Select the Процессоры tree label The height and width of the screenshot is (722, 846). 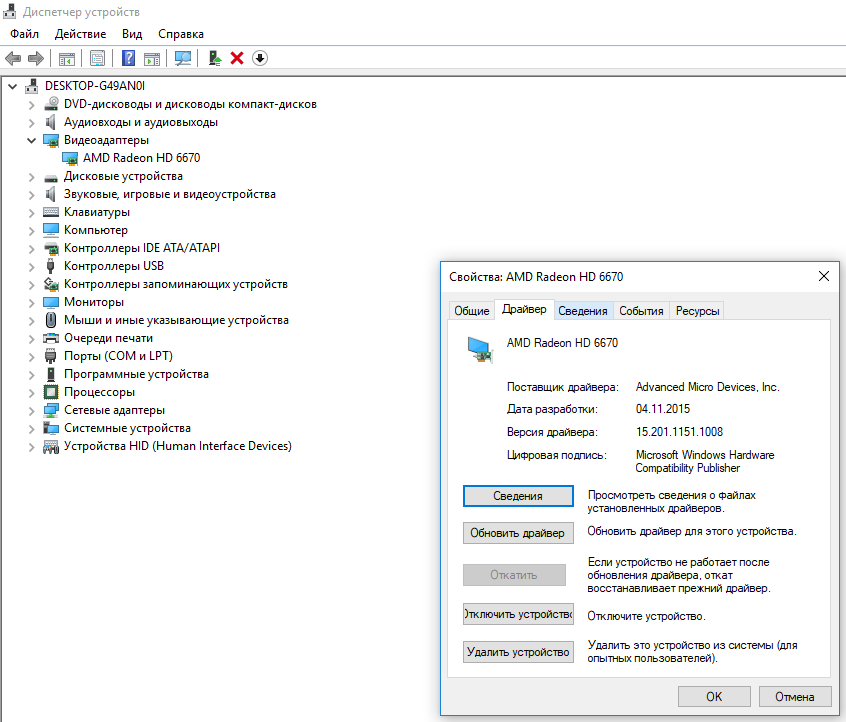(x=99, y=392)
